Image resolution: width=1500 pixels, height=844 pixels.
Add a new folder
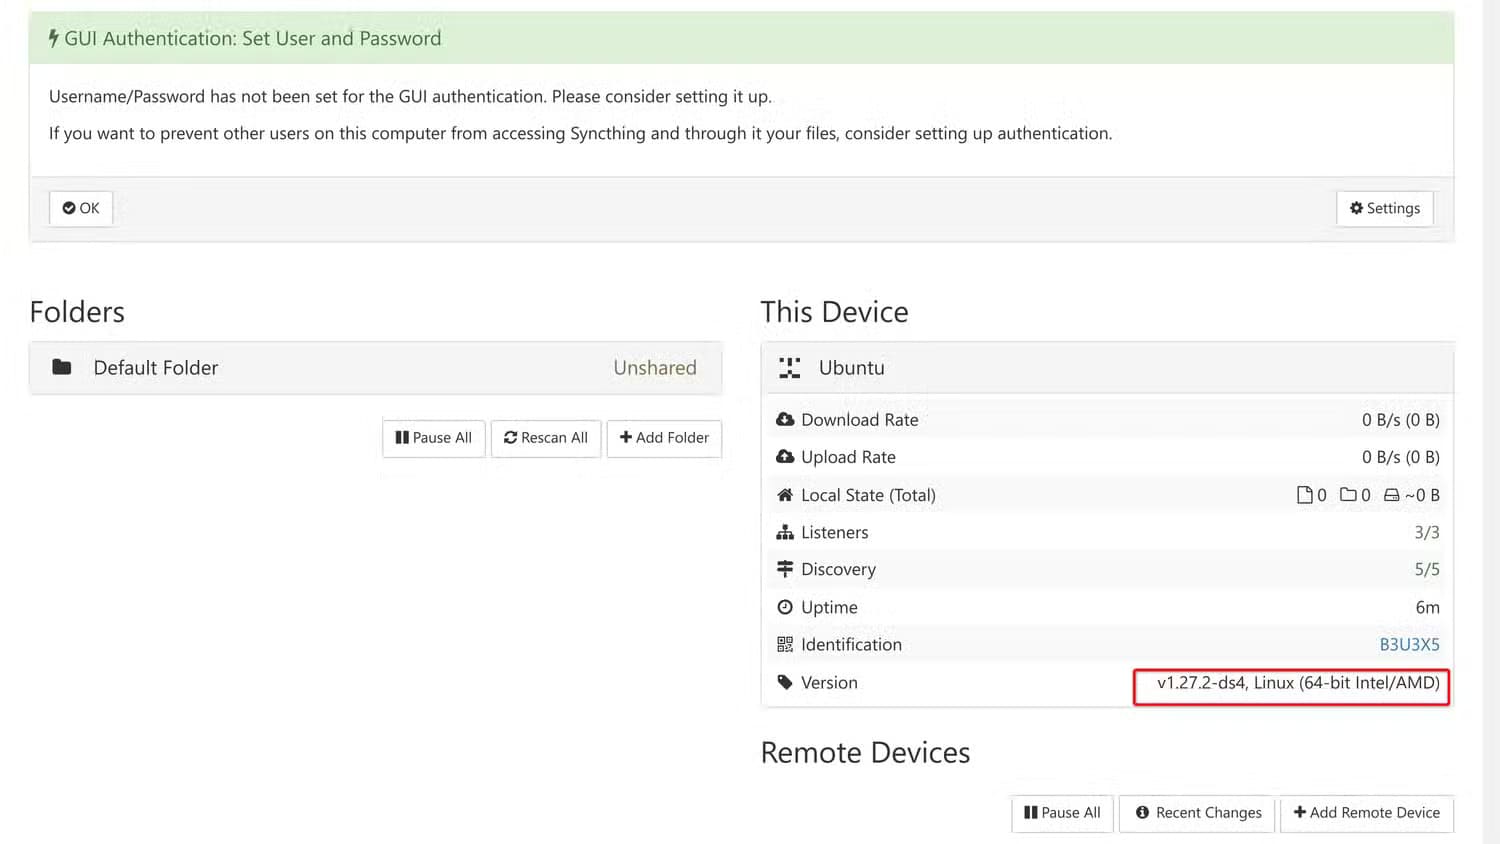pyautogui.click(x=664, y=438)
